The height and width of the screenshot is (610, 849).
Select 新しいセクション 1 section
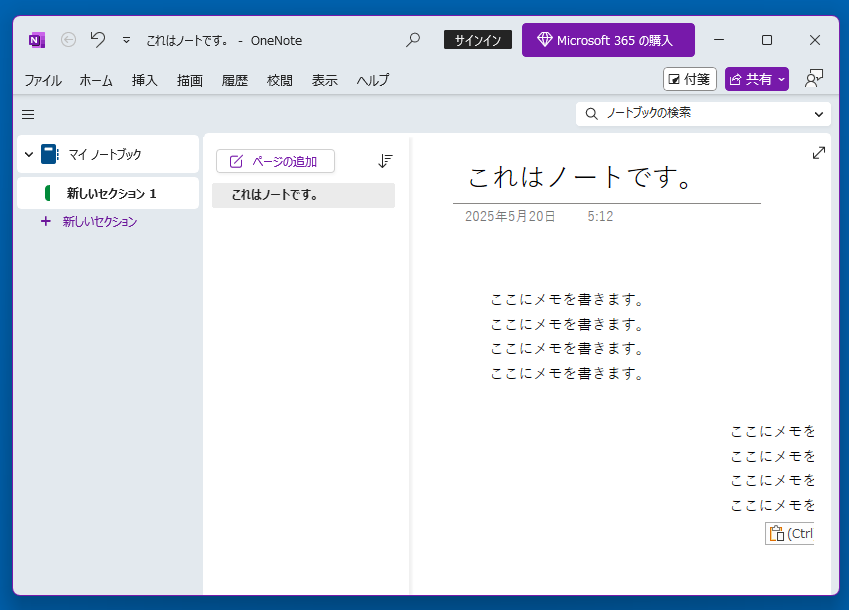108,193
